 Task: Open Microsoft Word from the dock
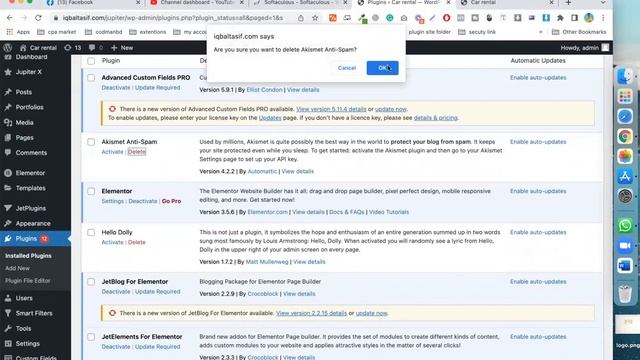[624, 266]
